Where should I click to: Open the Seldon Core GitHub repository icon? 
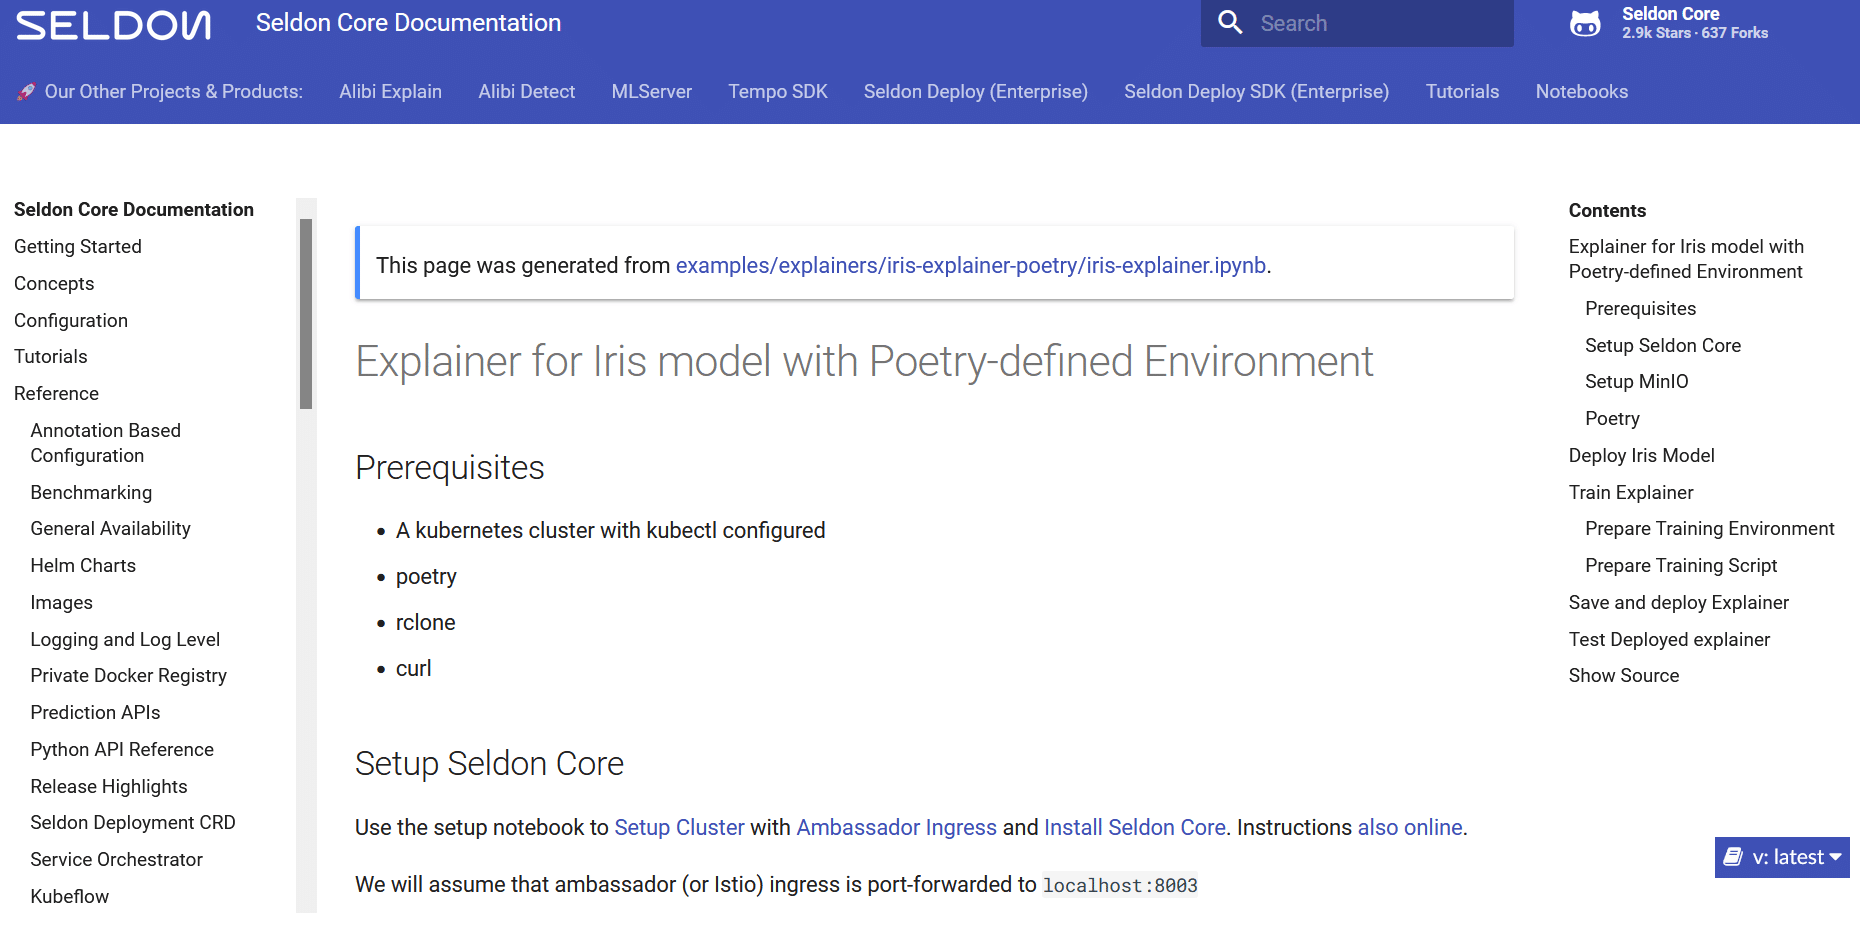[1585, 23]
